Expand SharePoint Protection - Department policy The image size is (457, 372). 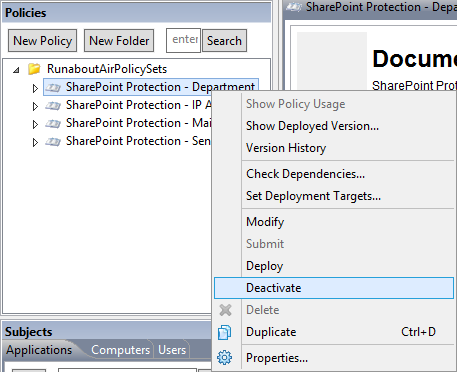point(35,88)
